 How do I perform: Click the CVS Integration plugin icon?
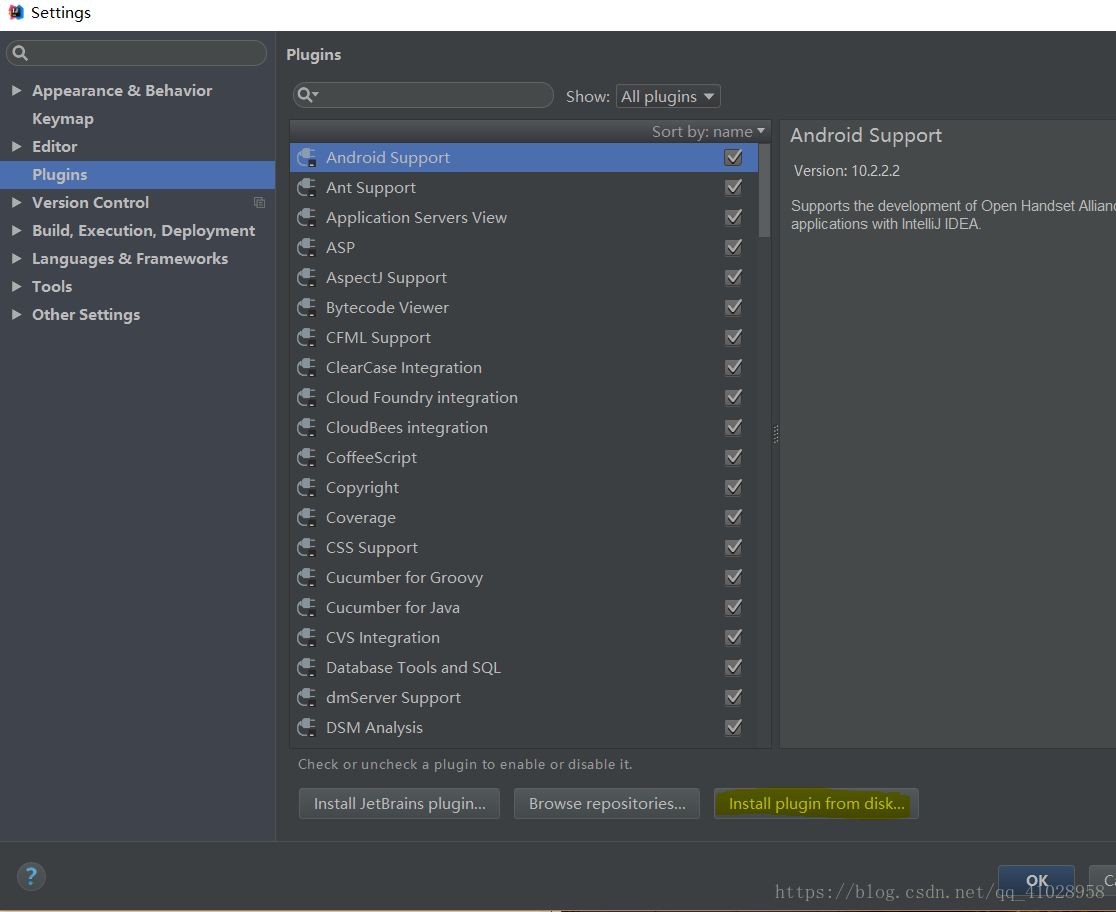point(307,637)
